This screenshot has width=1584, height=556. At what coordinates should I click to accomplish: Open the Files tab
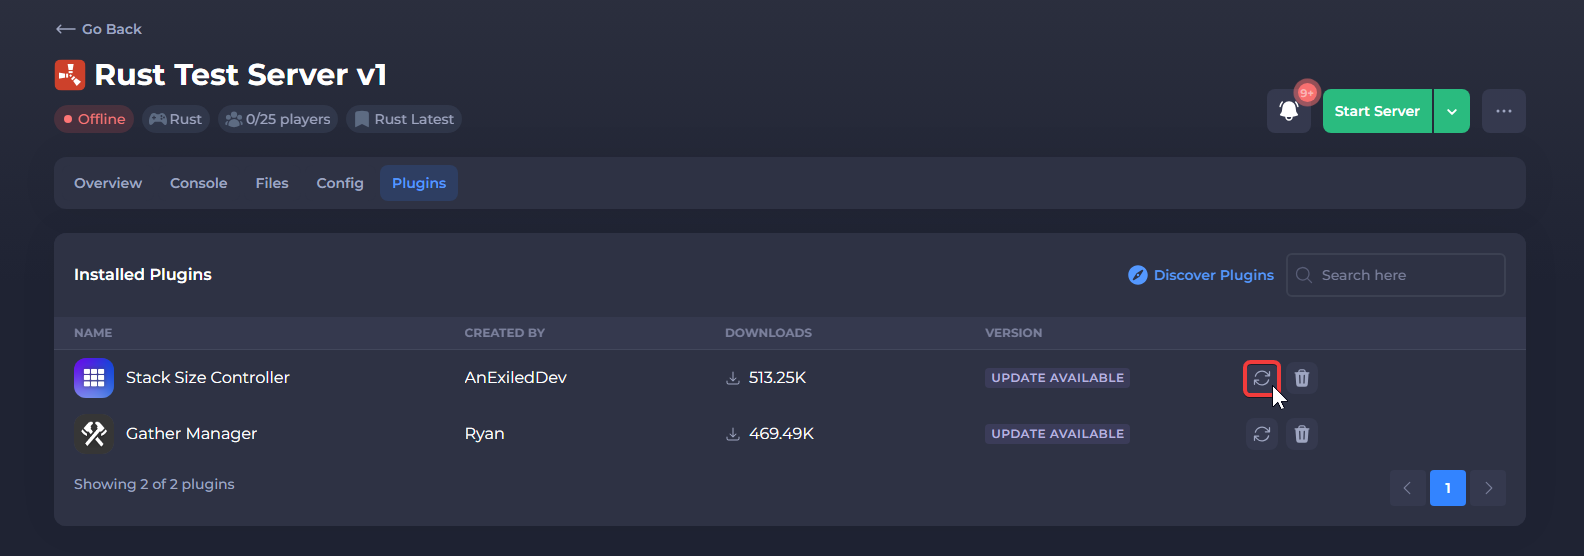pyautogui.click(x=272, y=183)
